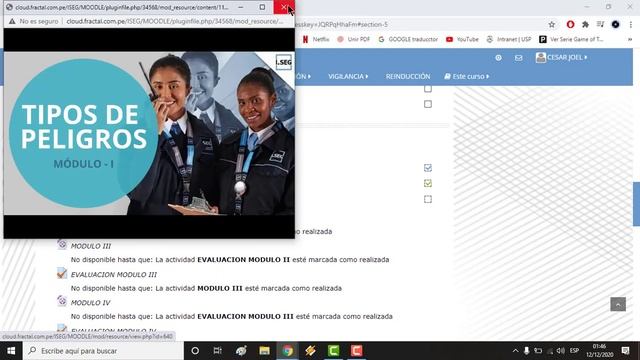This screenshot has width=640, height=360.
Task: Open the microphone tray icon
Action: point(527,351)
